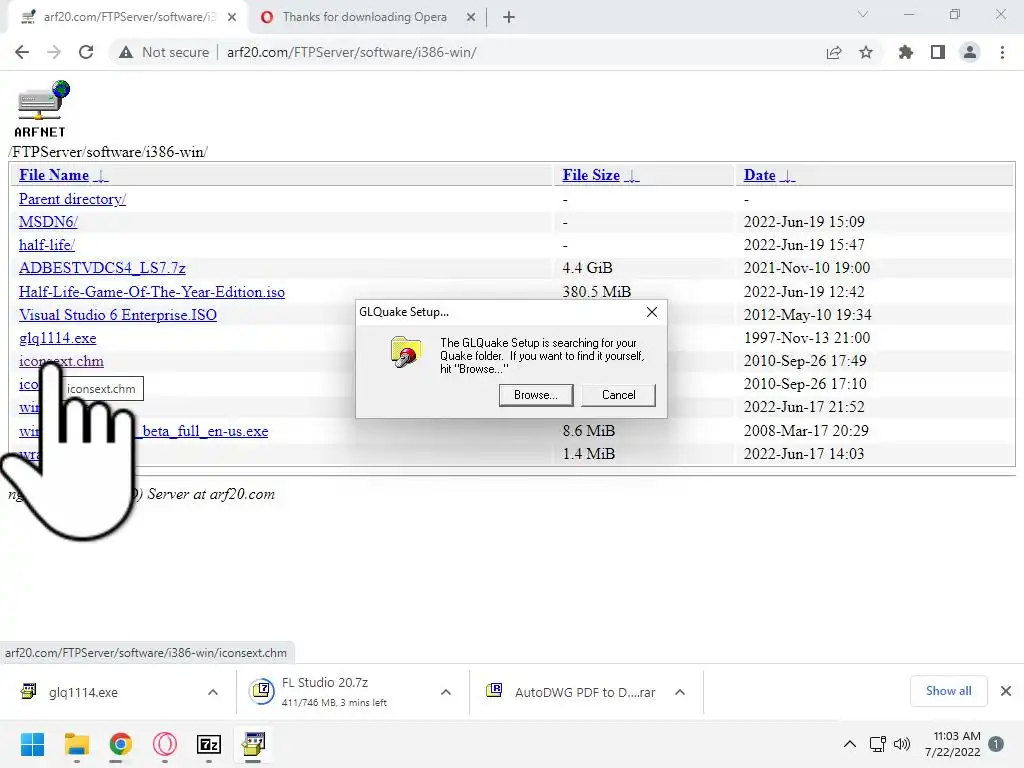Viewport: 1024px width, 768px height.
Task: Open the Chrome three-dot menu
Action: coord(1002,52)
